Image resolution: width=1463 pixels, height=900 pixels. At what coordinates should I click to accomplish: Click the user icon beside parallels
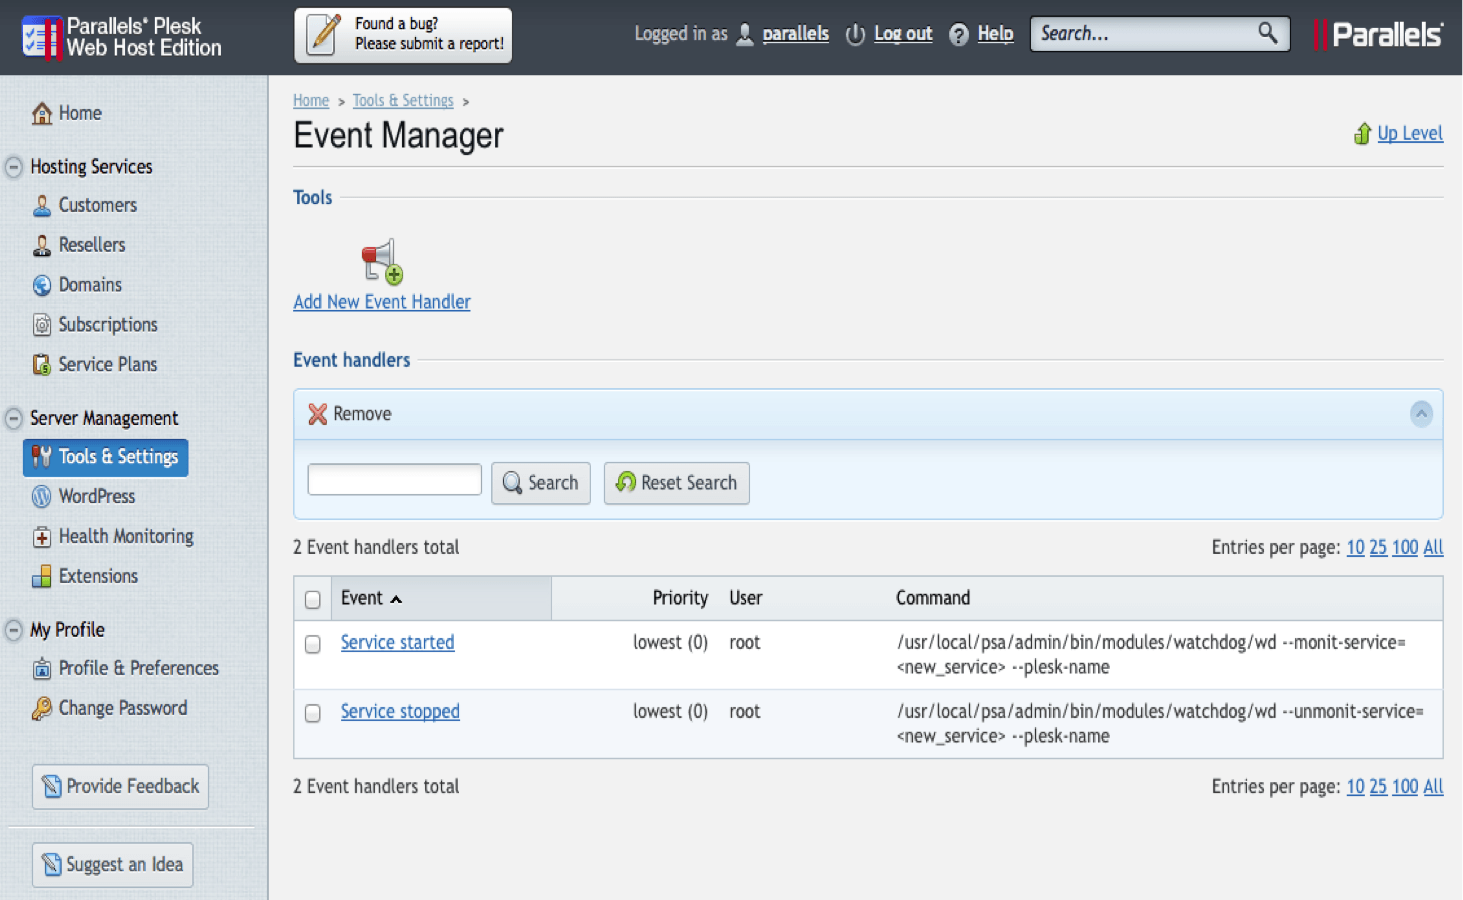pos(745,35)
